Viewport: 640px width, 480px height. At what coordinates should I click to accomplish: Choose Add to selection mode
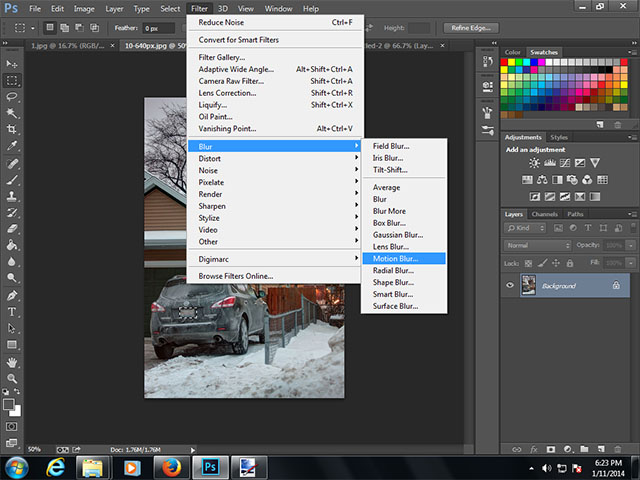coord(64,28)
